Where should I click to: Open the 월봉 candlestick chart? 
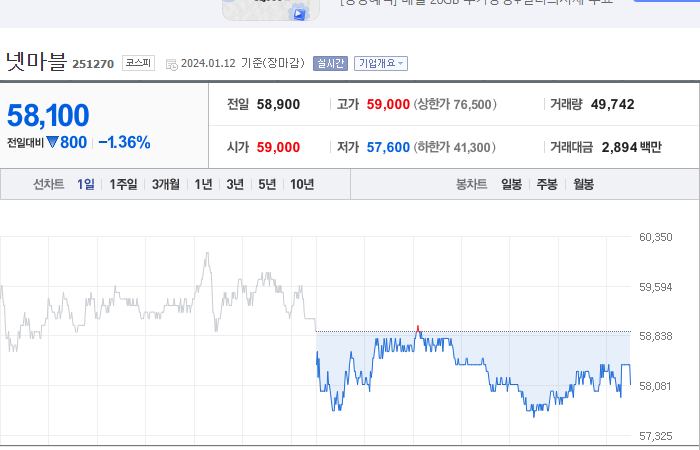pyautogui.click(x=583, y=184)
